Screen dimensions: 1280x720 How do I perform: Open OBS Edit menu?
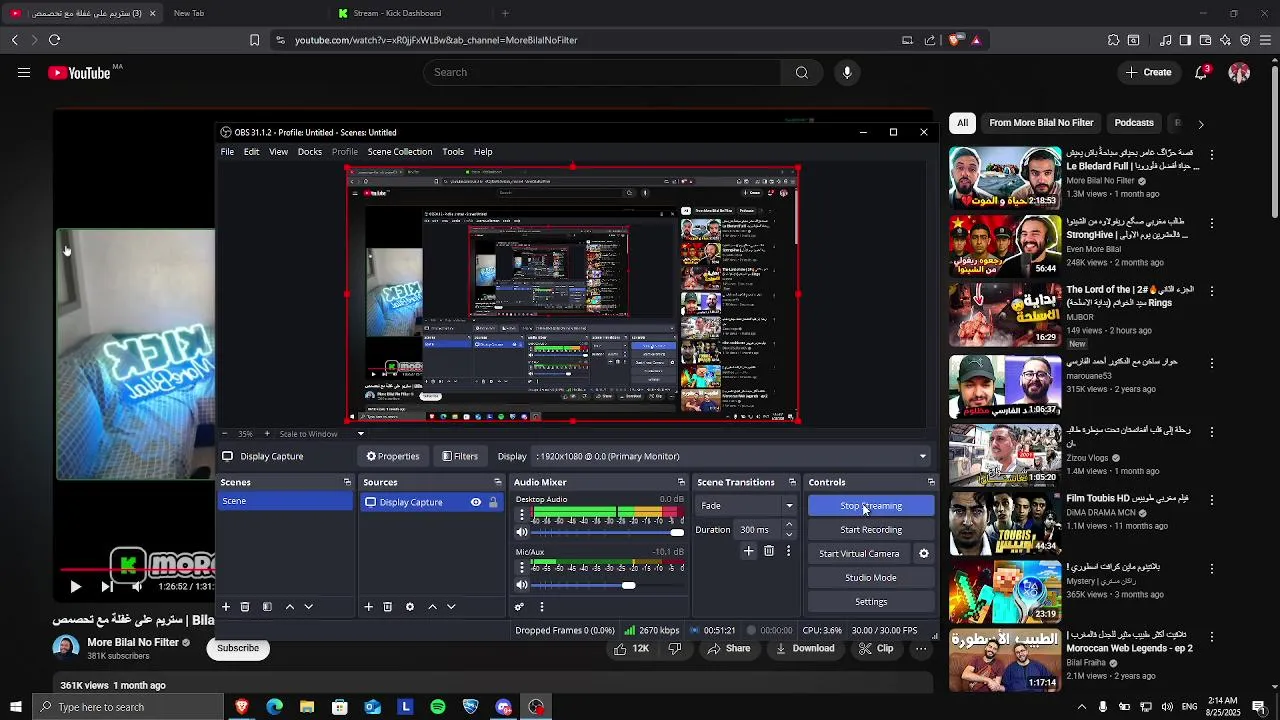tap(251, 152)
